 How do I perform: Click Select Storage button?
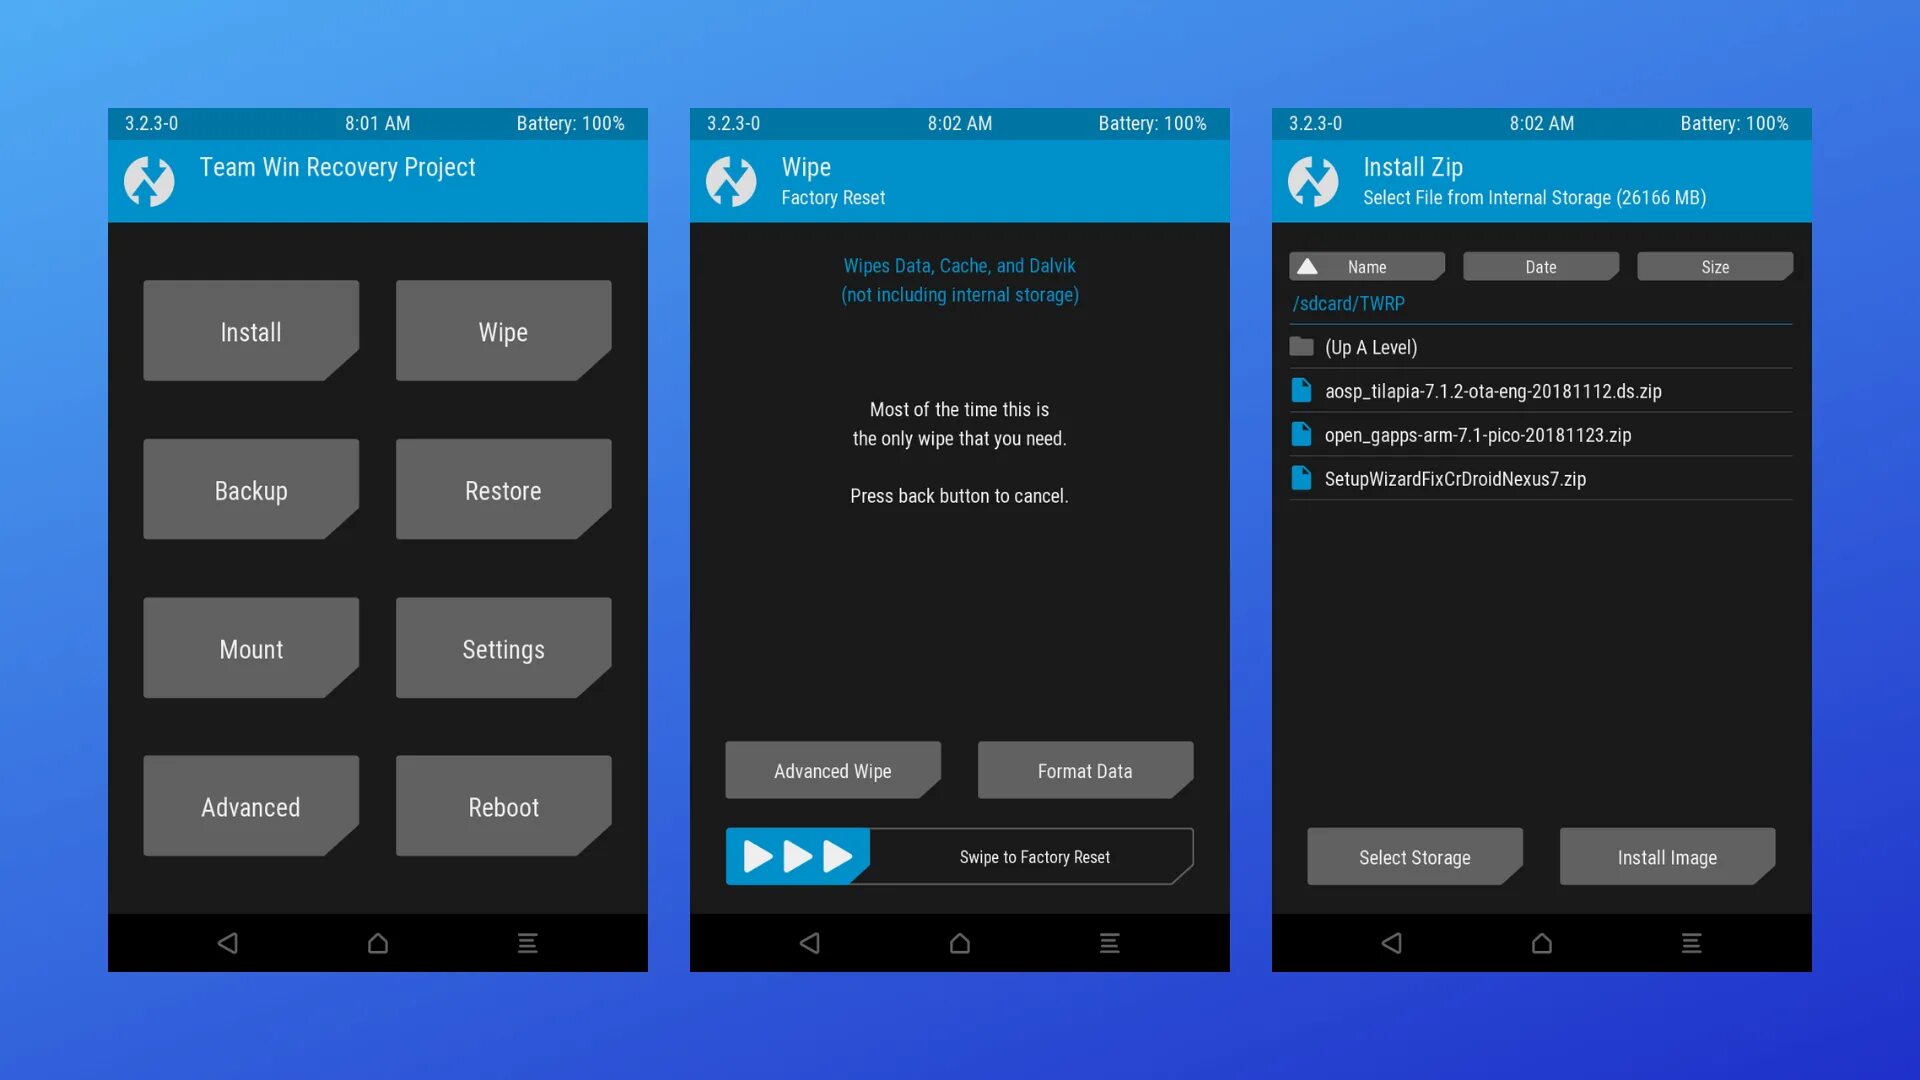1415,857
